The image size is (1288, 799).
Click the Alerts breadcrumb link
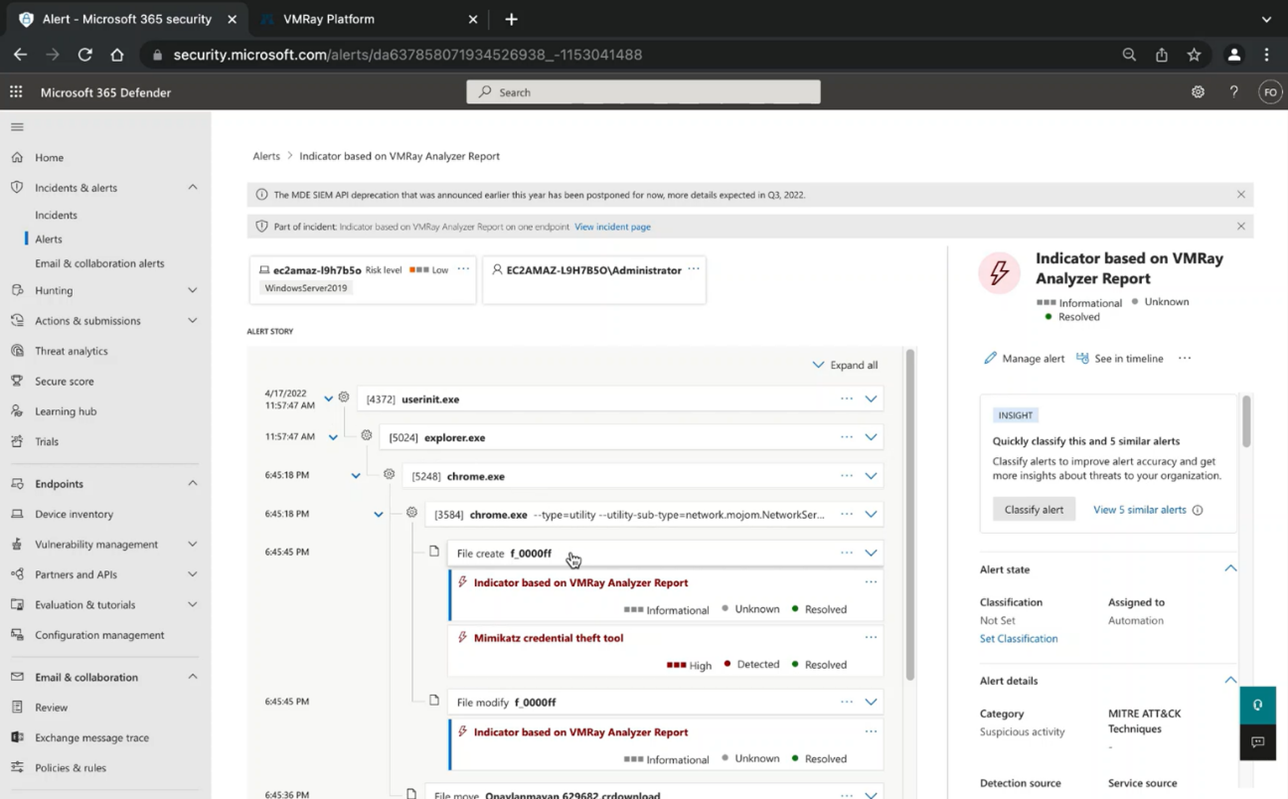pyautogui.click(x=266, y=156)
